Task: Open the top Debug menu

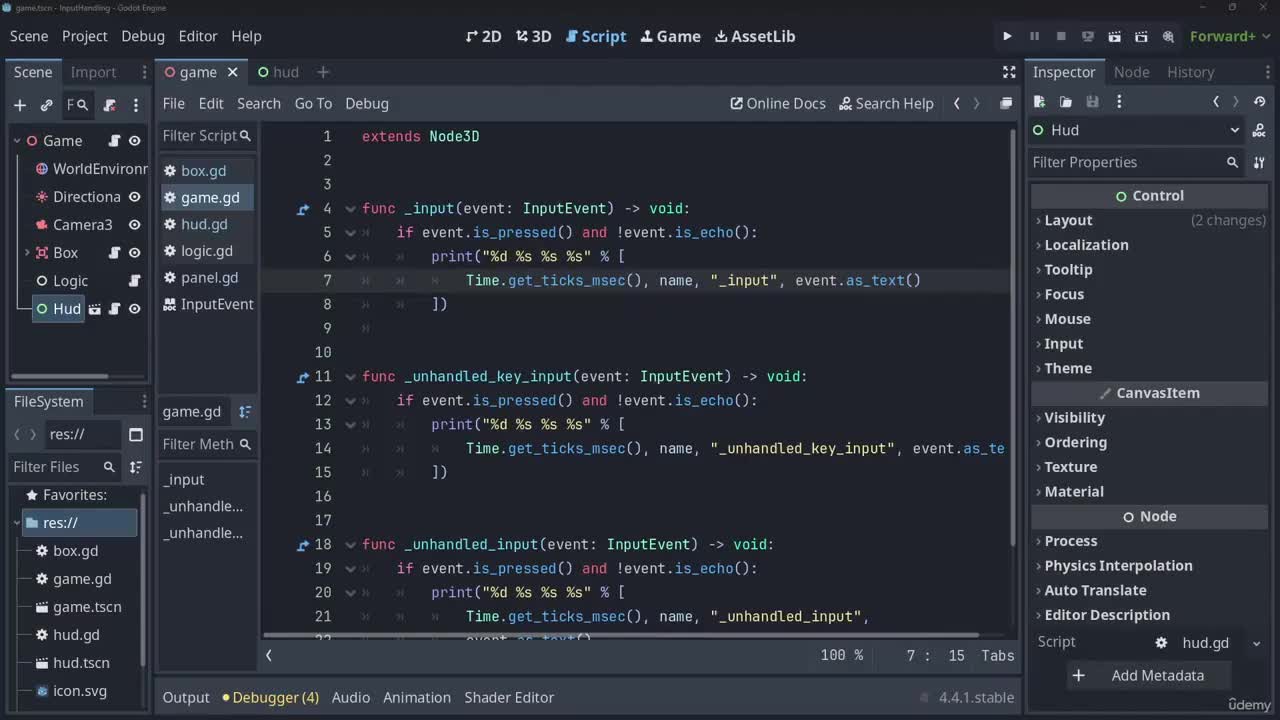Action: pyautogui.click(x=143, y=36)
